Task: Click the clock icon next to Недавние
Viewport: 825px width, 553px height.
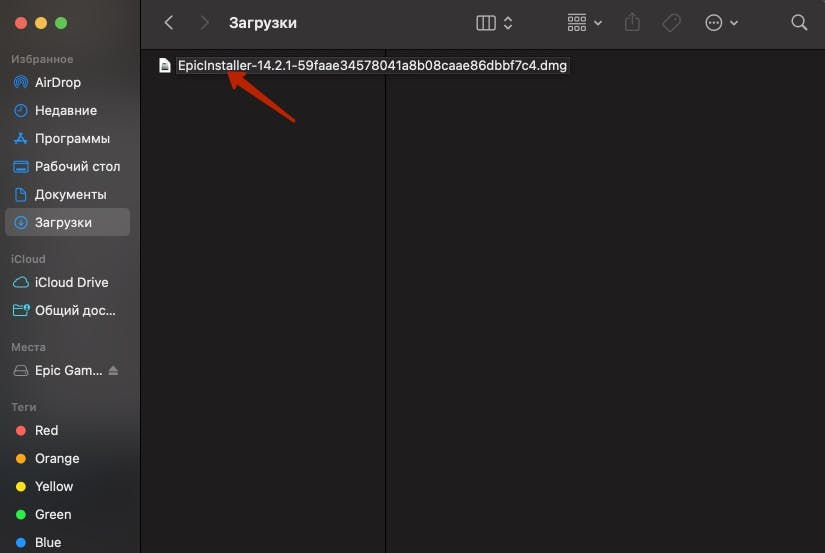Action: click(x=21, y=110)
